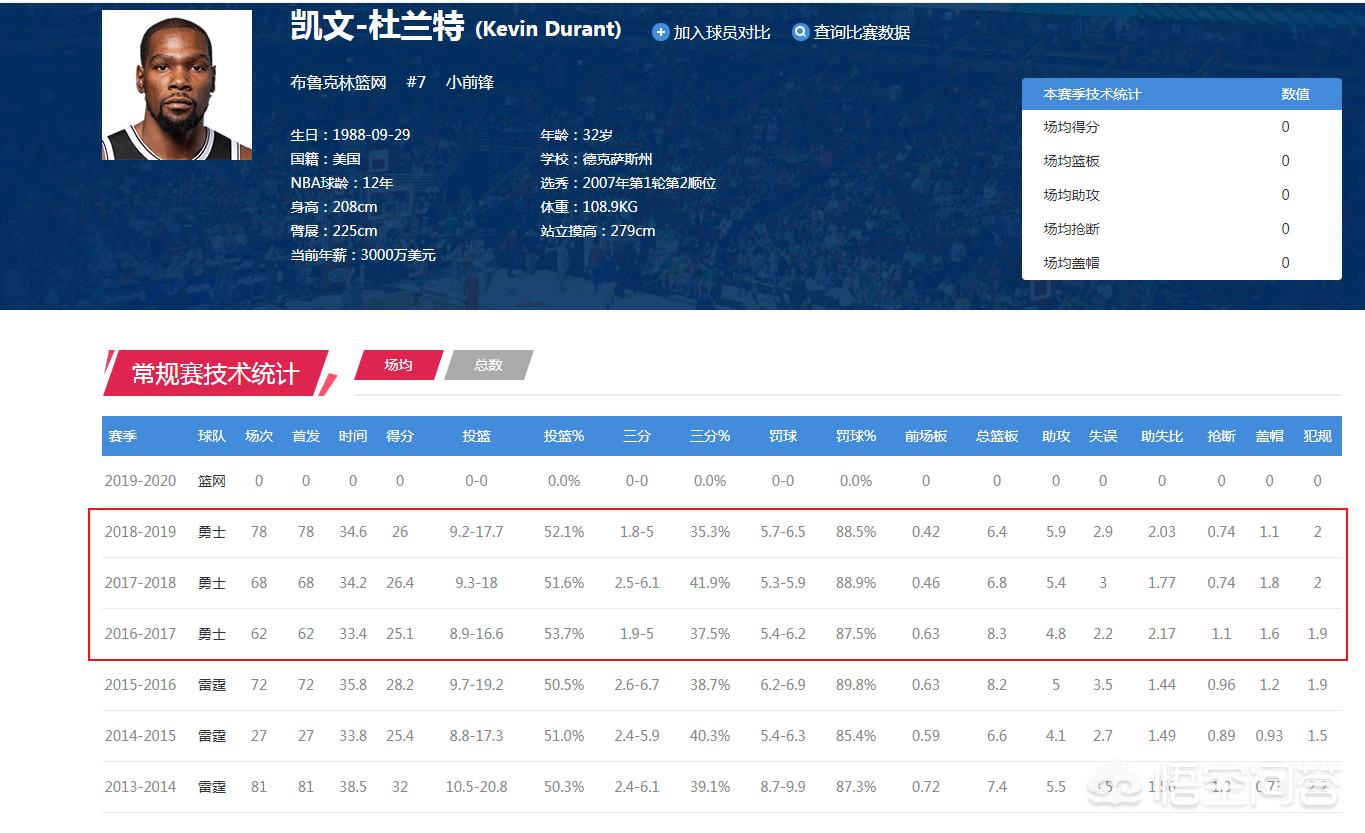Click the 10.5-20.8 shooting value
Image resolution: width=1365 pixels, height=833 pixels.
pos(476,787)
